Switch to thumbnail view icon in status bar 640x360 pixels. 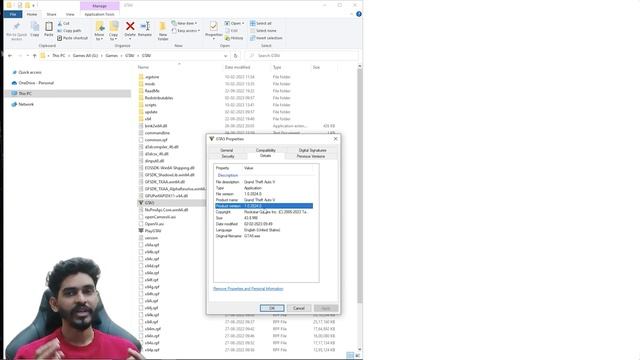coord(358,356)
